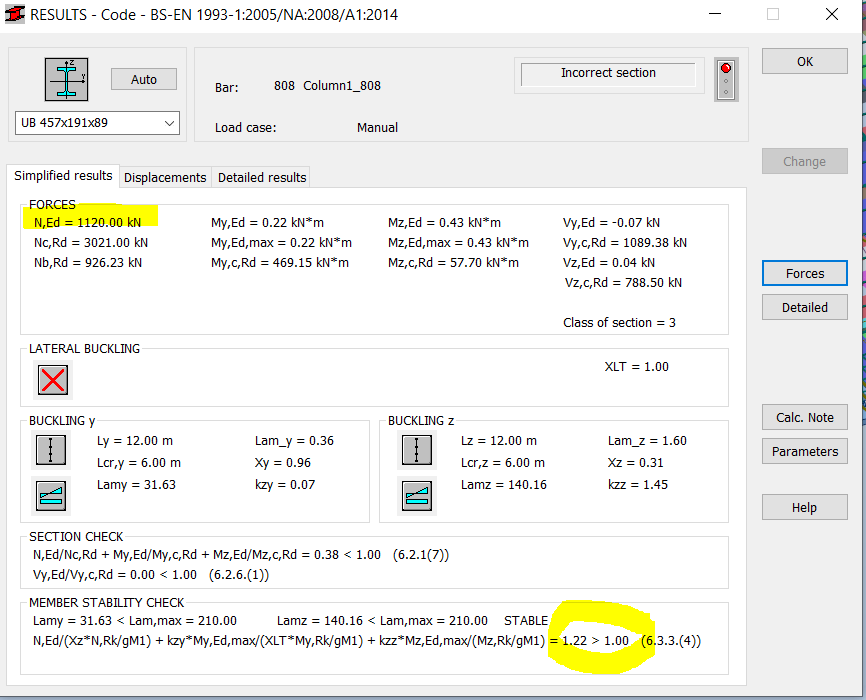Open the UB 457x191x89 section dropdown
866x700 pixels.
pos(170,123)
